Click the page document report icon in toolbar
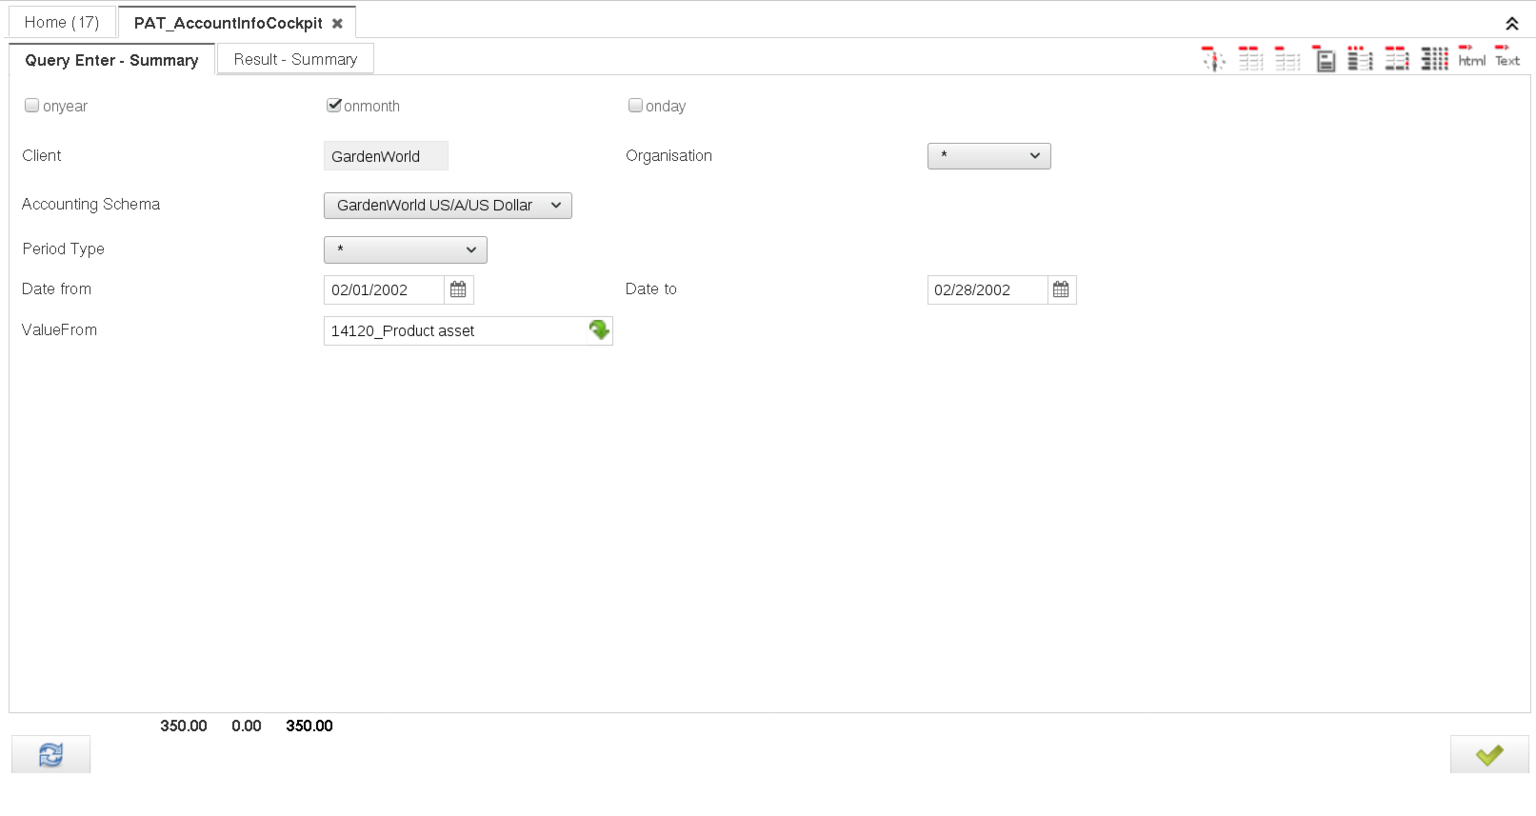This screenshot has width=1536, height=816. tap(1324, 60)
